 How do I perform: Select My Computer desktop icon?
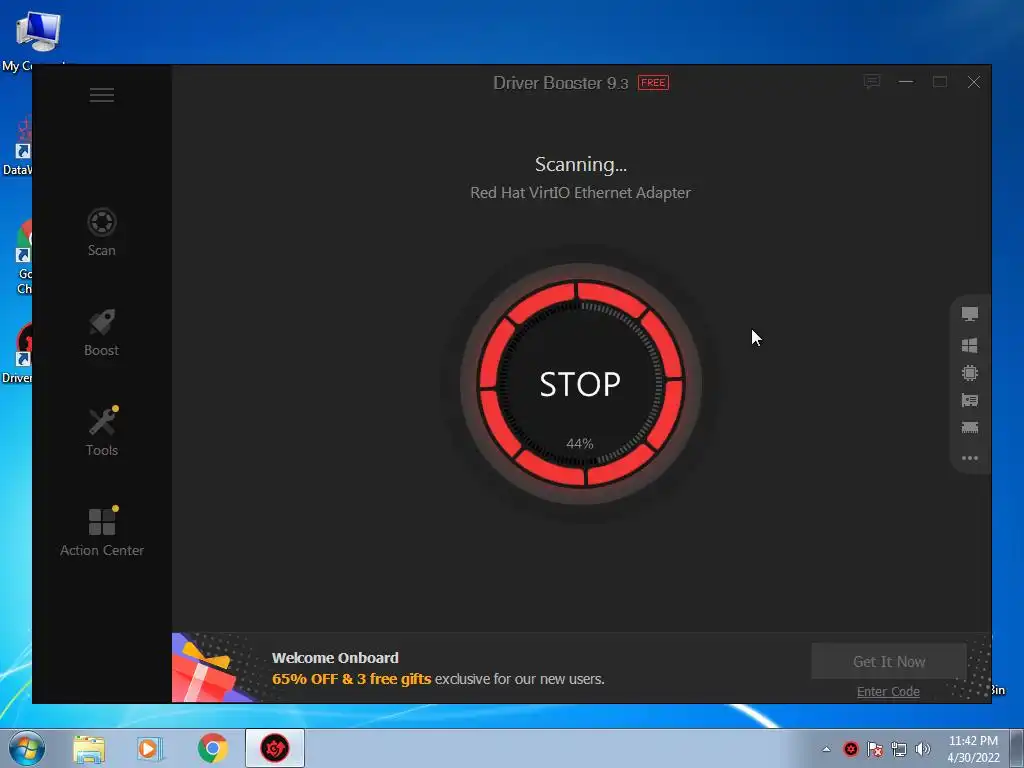38,40
